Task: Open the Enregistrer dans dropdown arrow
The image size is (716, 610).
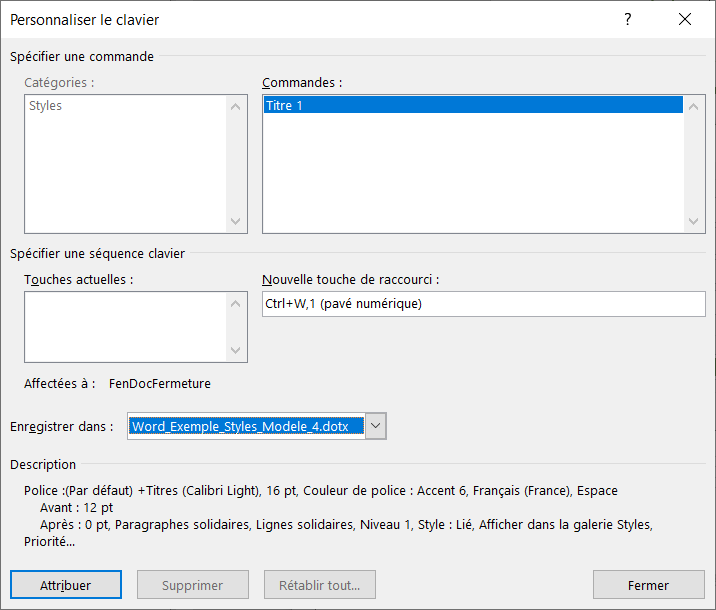Action: [376, 427]
